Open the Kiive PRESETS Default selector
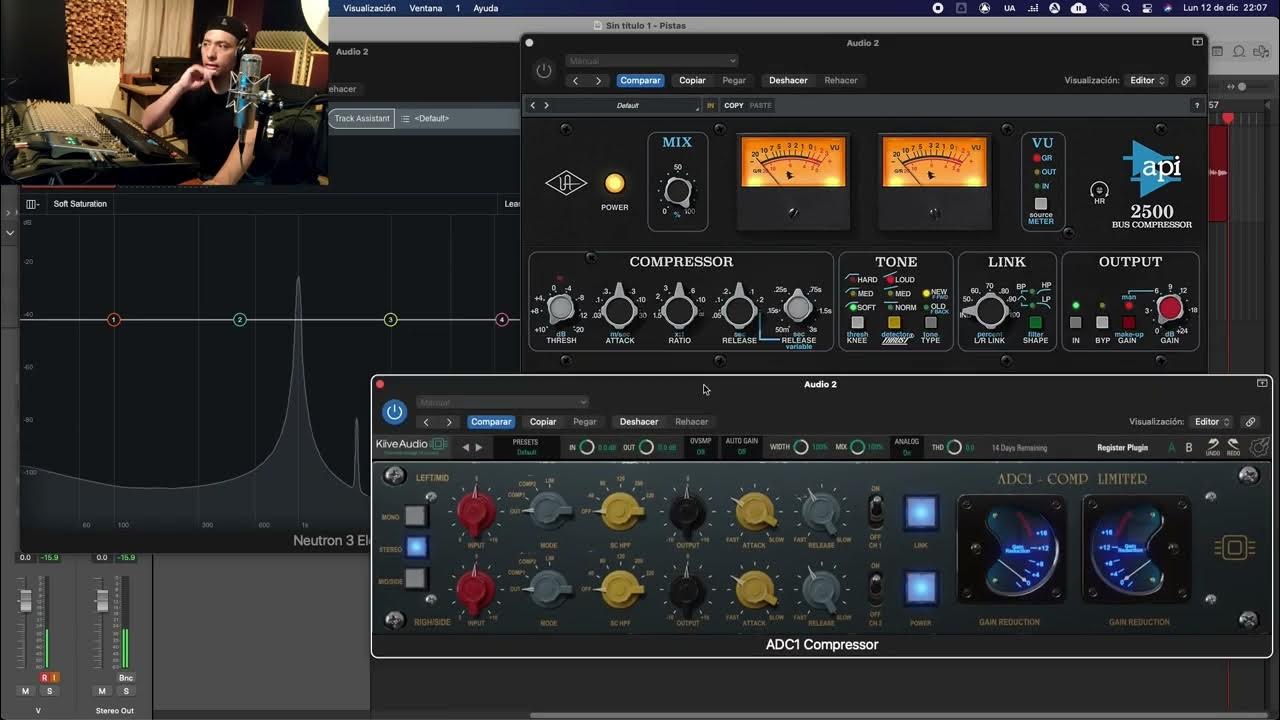Image resolution: width=1280 pixels, height=720 pixels. click(x=525, y=447)
